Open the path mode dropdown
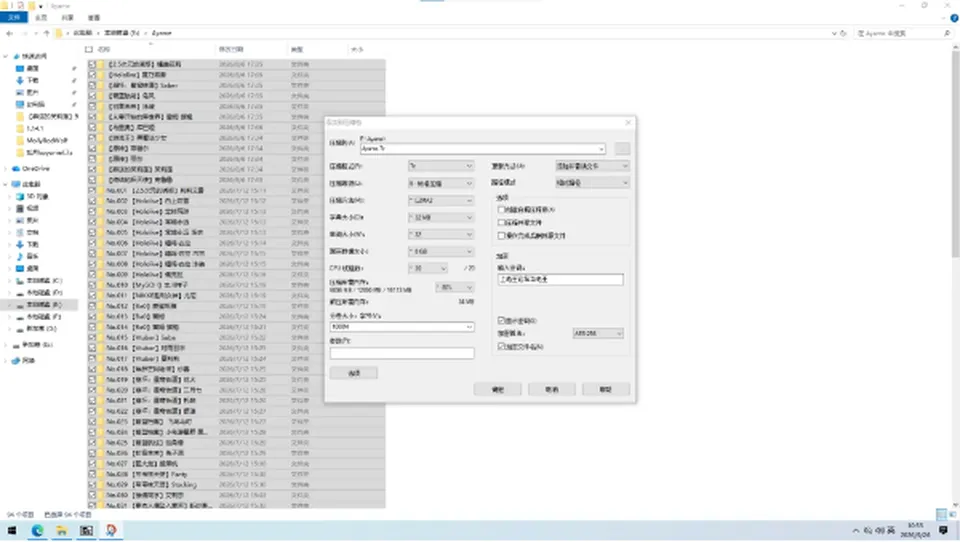This screenshot has width=960, height=542. pyautogui.click(x=592, y=183)
